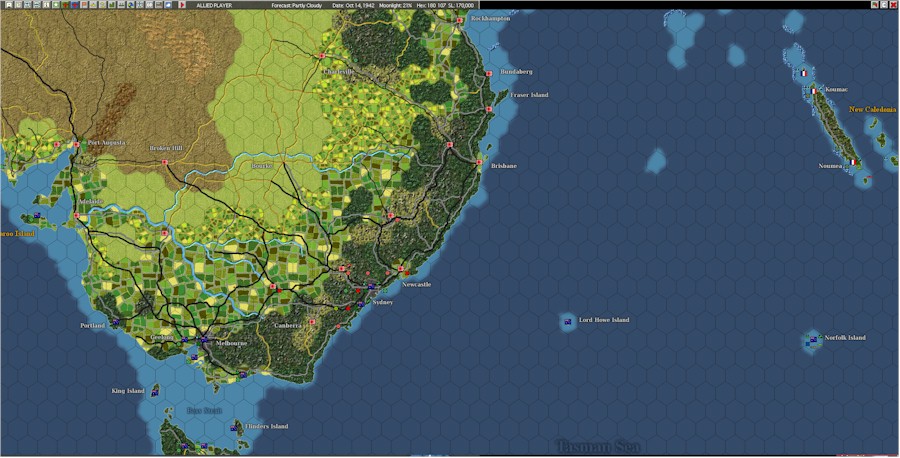This screenshot has height=458, width=900.
Task: Click the Moonlight percentage readout
Action: click(x=395, y=5)
